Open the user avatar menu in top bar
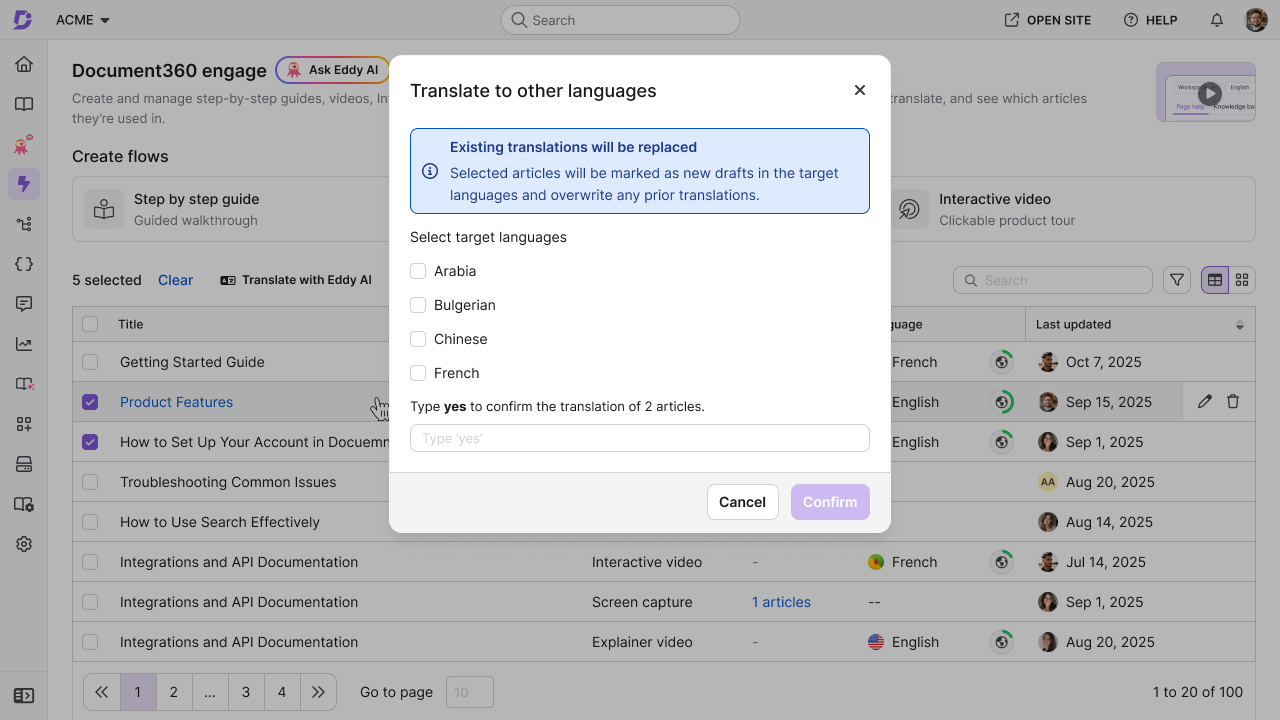1280x720 pixels. click(1256, 20)
